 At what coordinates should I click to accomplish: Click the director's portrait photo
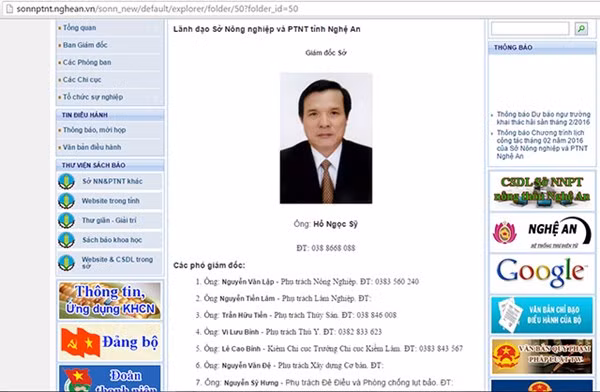click(326, 138)
